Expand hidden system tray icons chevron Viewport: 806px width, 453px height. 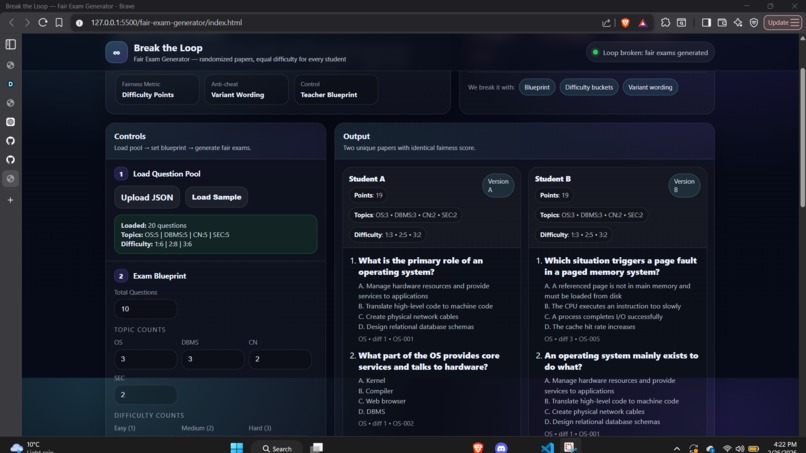(677, 448)
